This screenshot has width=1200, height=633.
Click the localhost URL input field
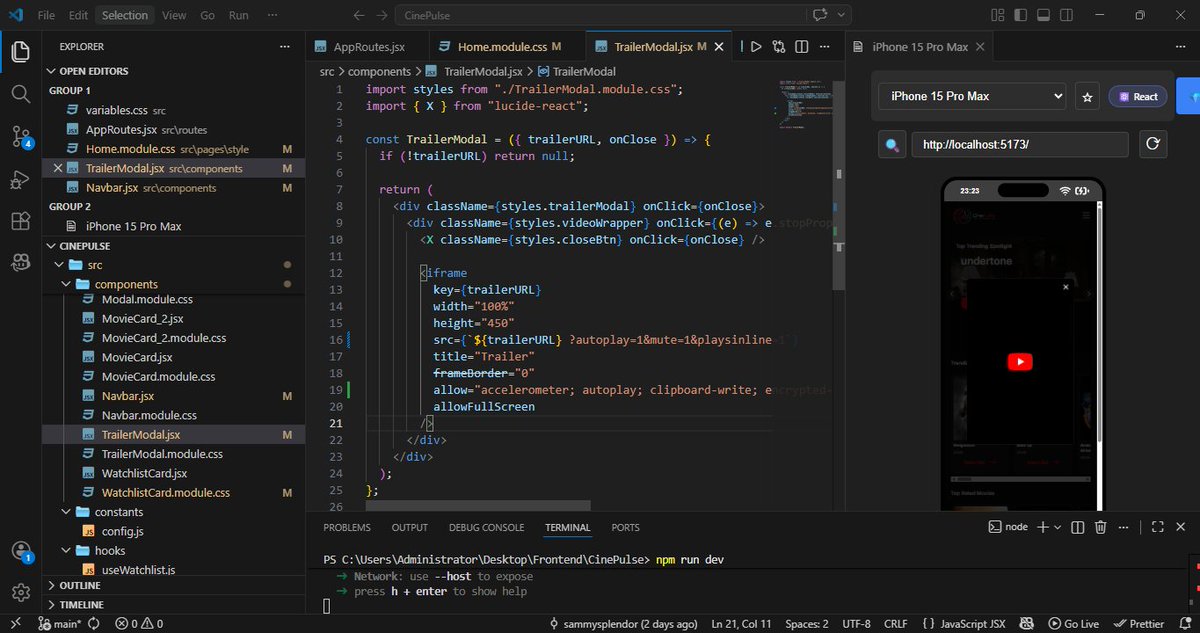(x=1019, y=144)
